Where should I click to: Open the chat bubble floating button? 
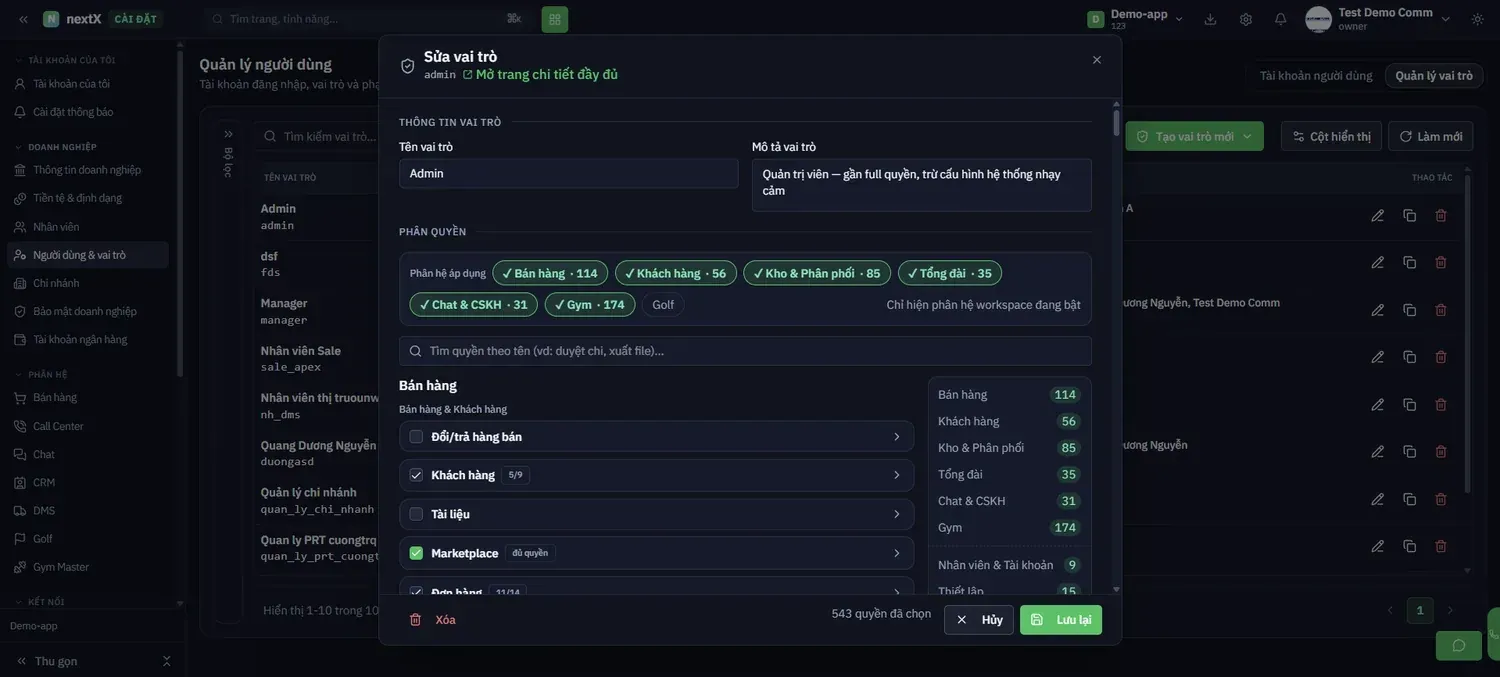click(x=1459, y=646)
